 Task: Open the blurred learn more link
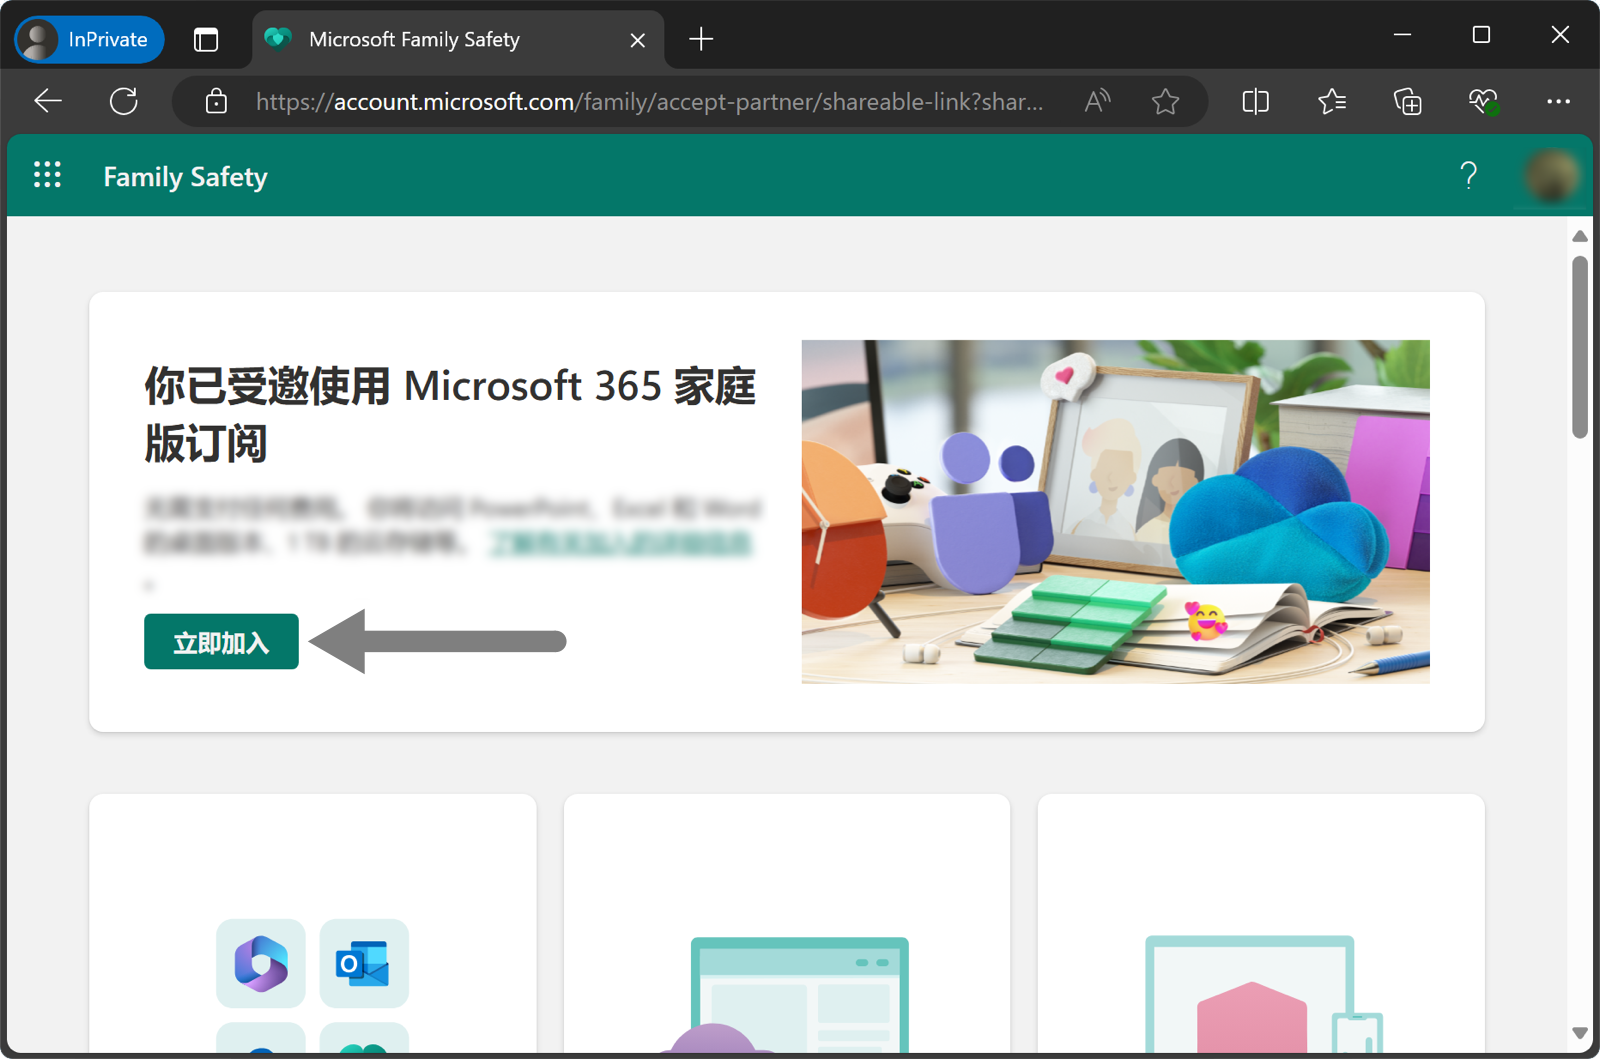[x=620, y=543]
